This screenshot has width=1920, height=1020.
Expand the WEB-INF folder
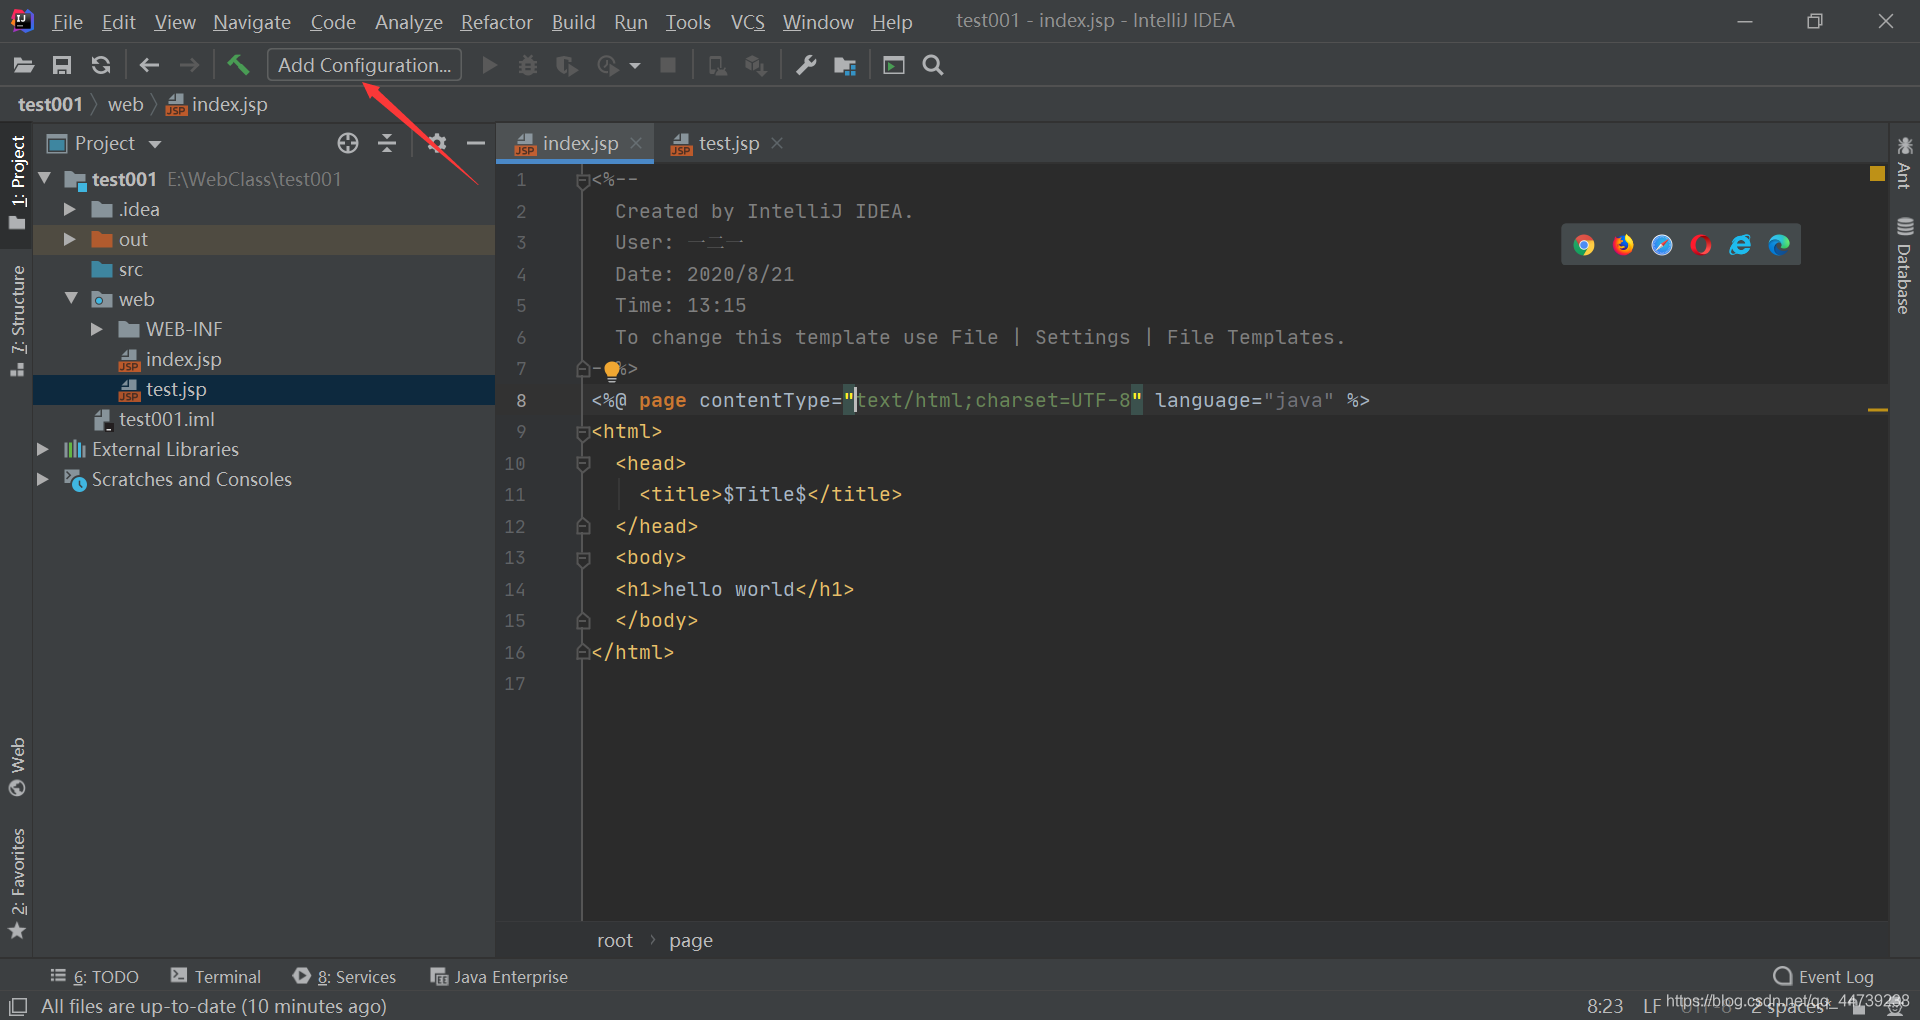click(x=97, y=329)
